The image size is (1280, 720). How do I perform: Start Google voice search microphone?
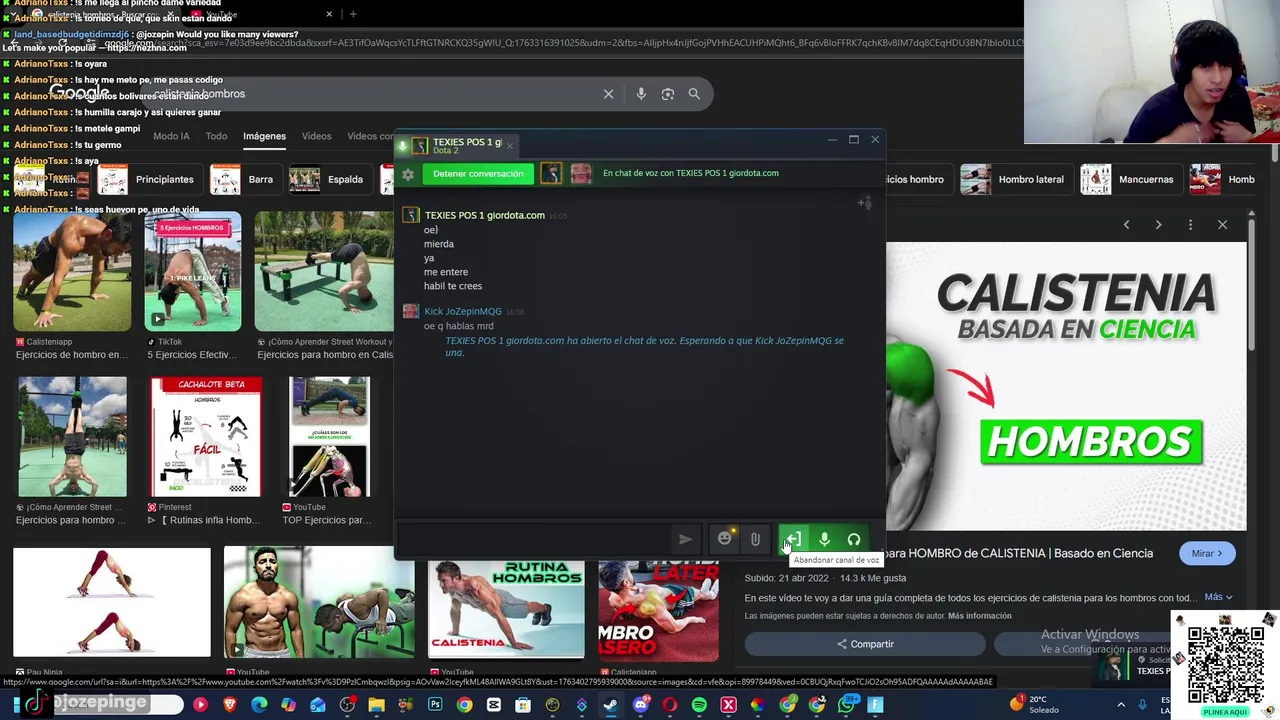click(x=641, y=94)
